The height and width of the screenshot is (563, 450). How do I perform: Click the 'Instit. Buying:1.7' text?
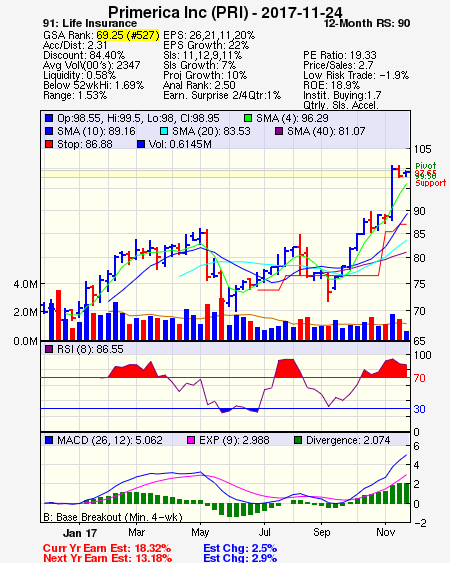click(342, 96)
